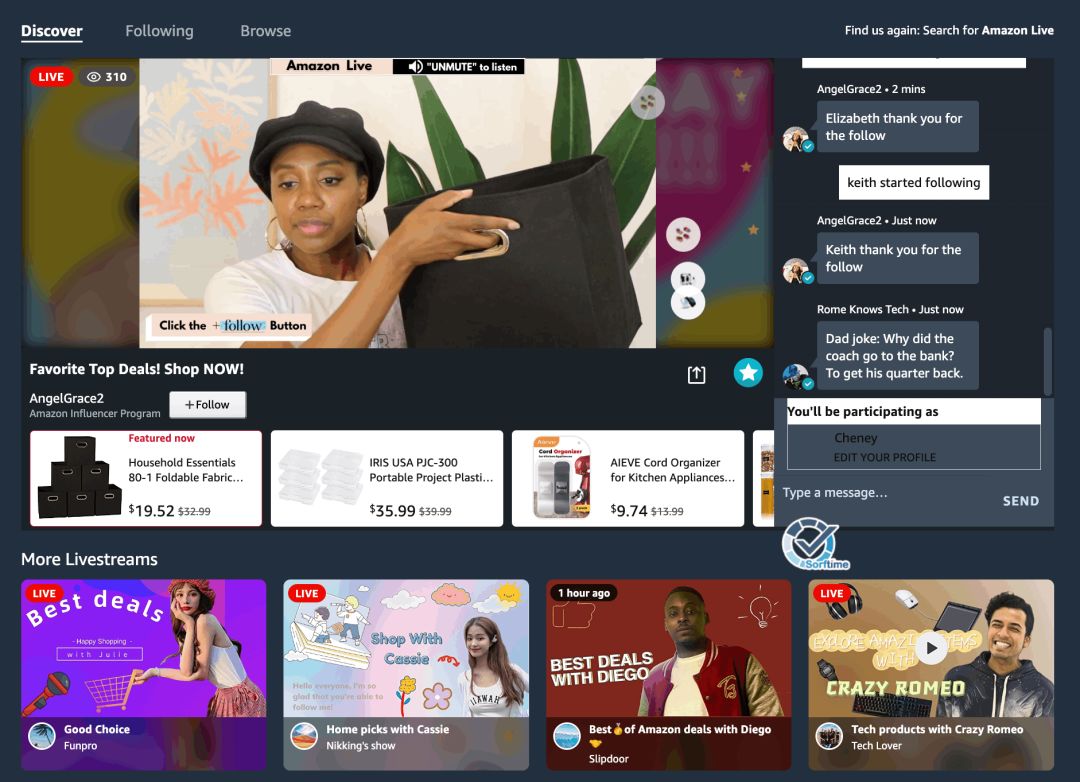Click the partially visible fourth product card
1080x782 pixels.
[x=763, y=479]
